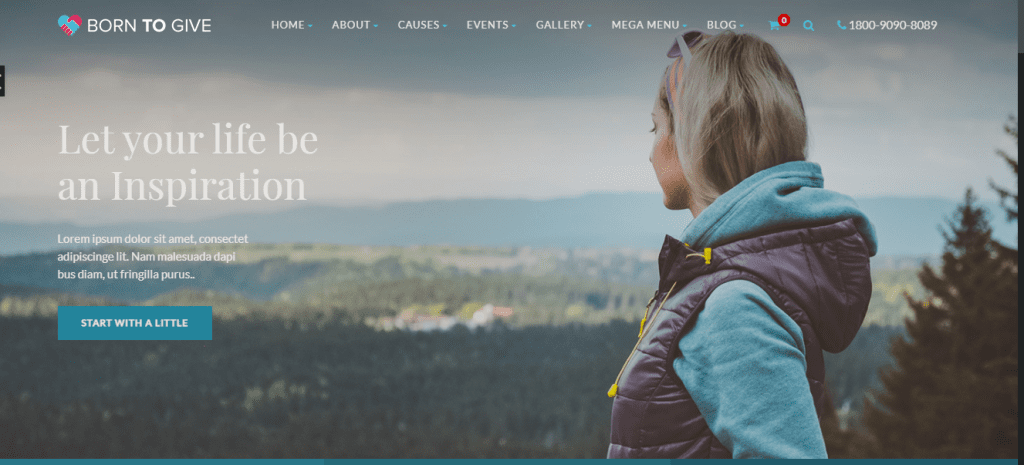The width and height of the screenshot is (1024, 465).
Task: Open the Gallery menu item
Action: (x=560, y=25)
